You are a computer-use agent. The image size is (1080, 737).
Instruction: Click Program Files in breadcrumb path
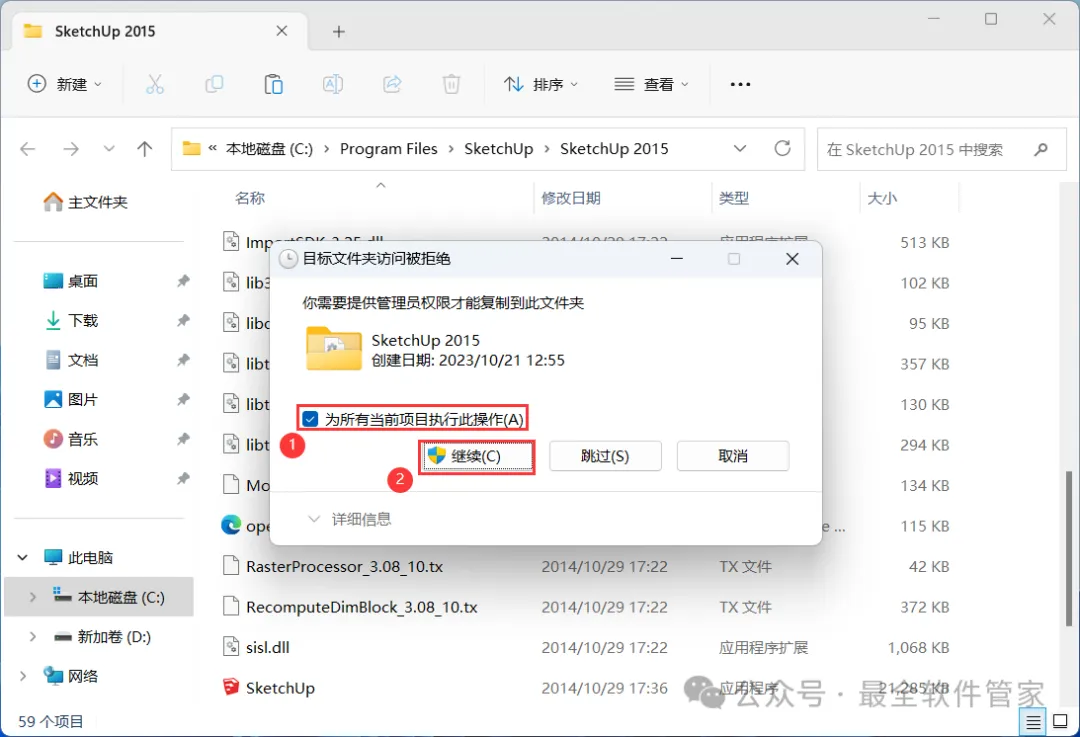[388, 149]
